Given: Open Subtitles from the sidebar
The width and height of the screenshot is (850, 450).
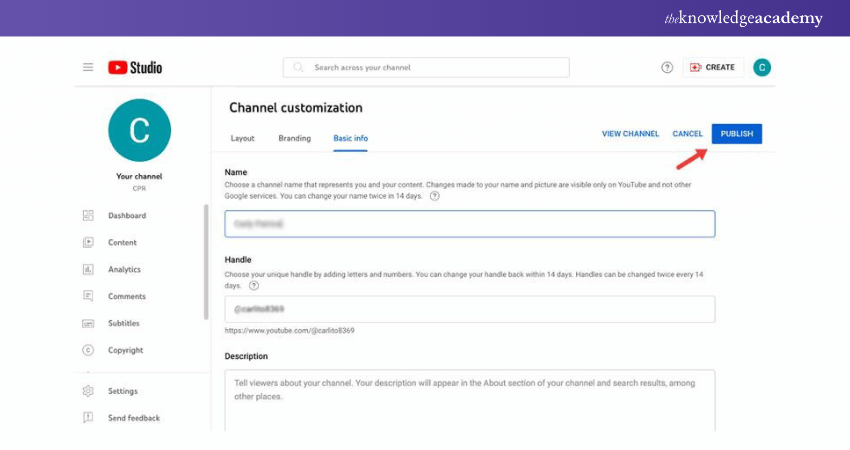Looking at the screenshot, I should pos(124,323).
